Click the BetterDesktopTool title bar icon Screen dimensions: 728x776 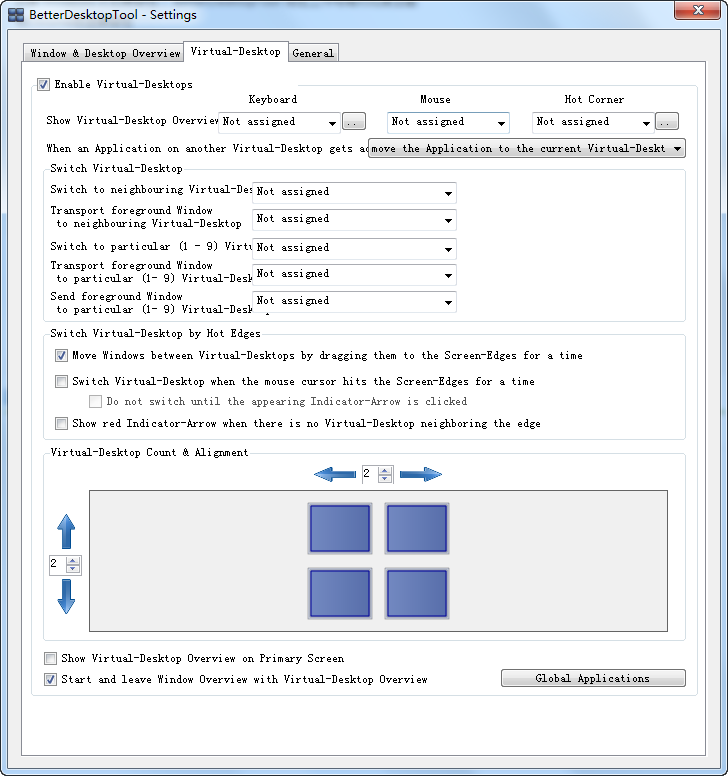coord(16,15)
